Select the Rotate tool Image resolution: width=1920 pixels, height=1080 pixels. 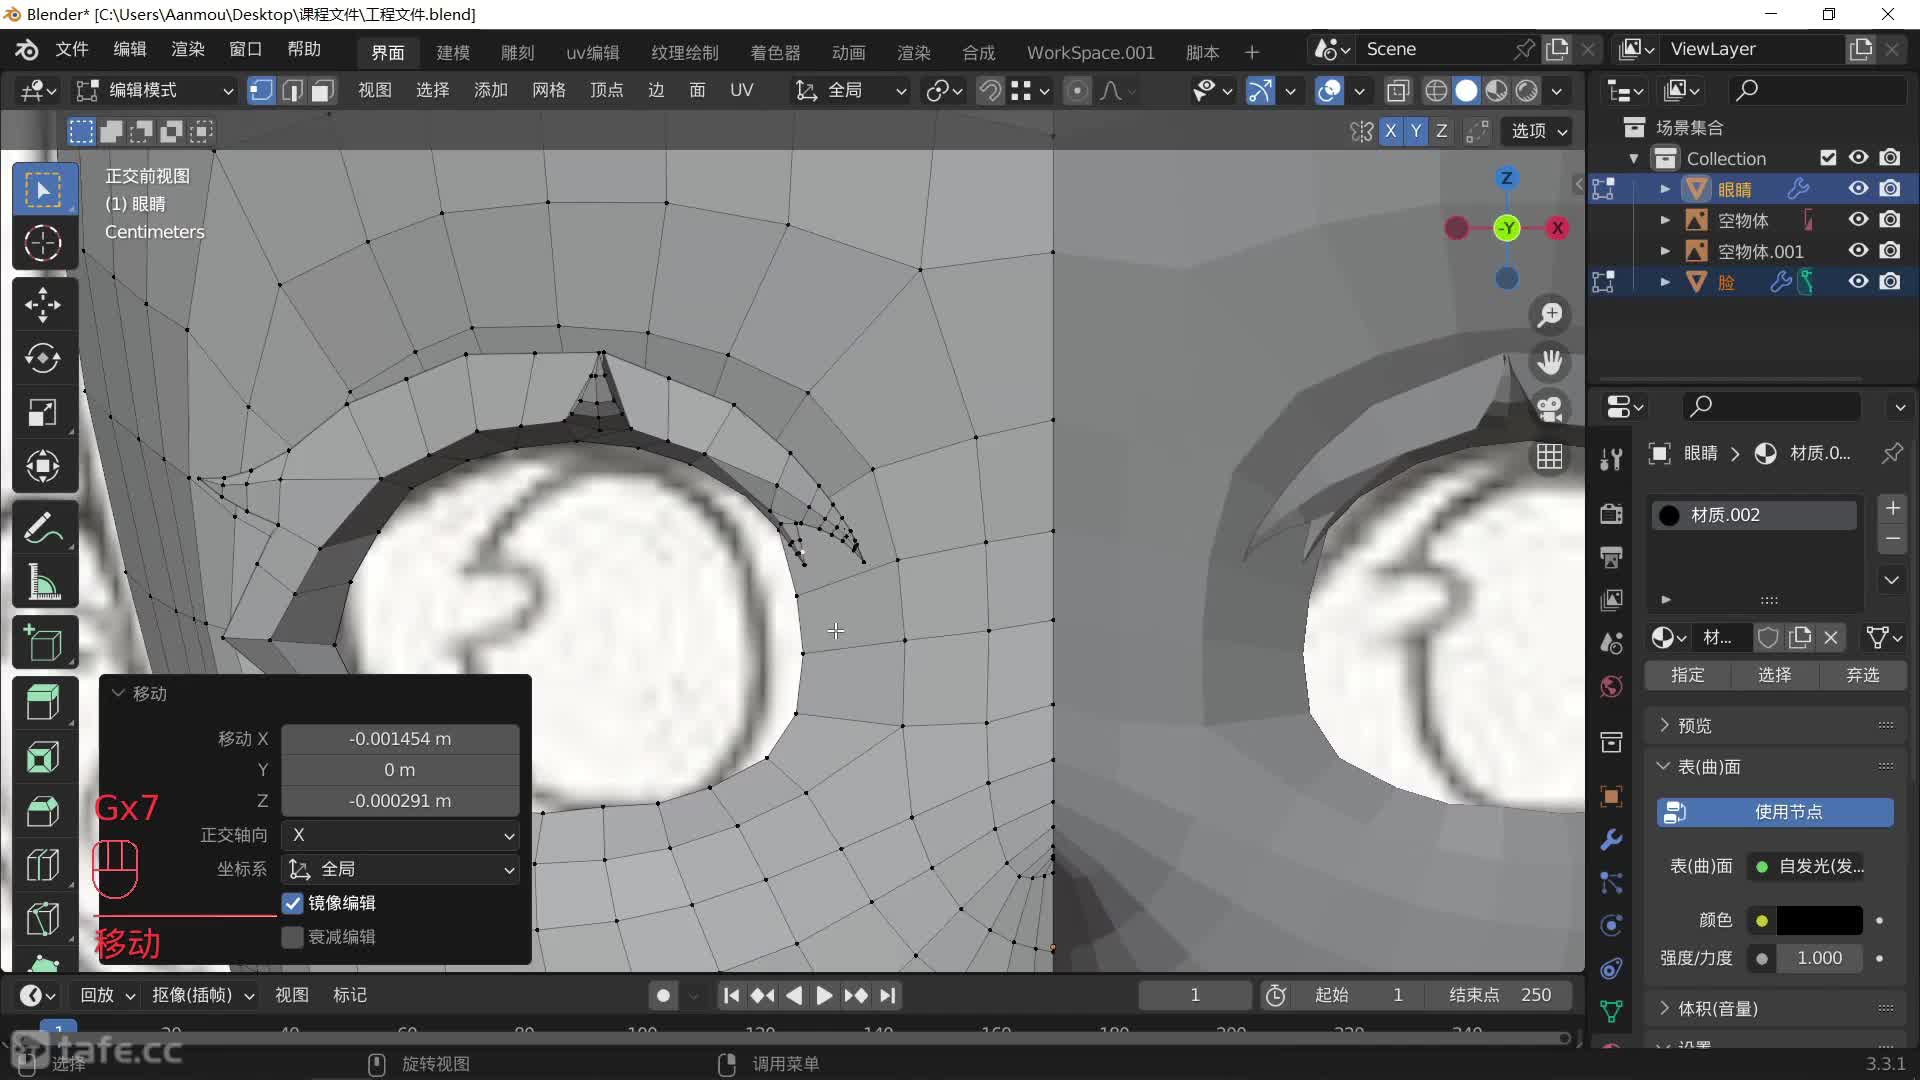click(x=43, y=359)
